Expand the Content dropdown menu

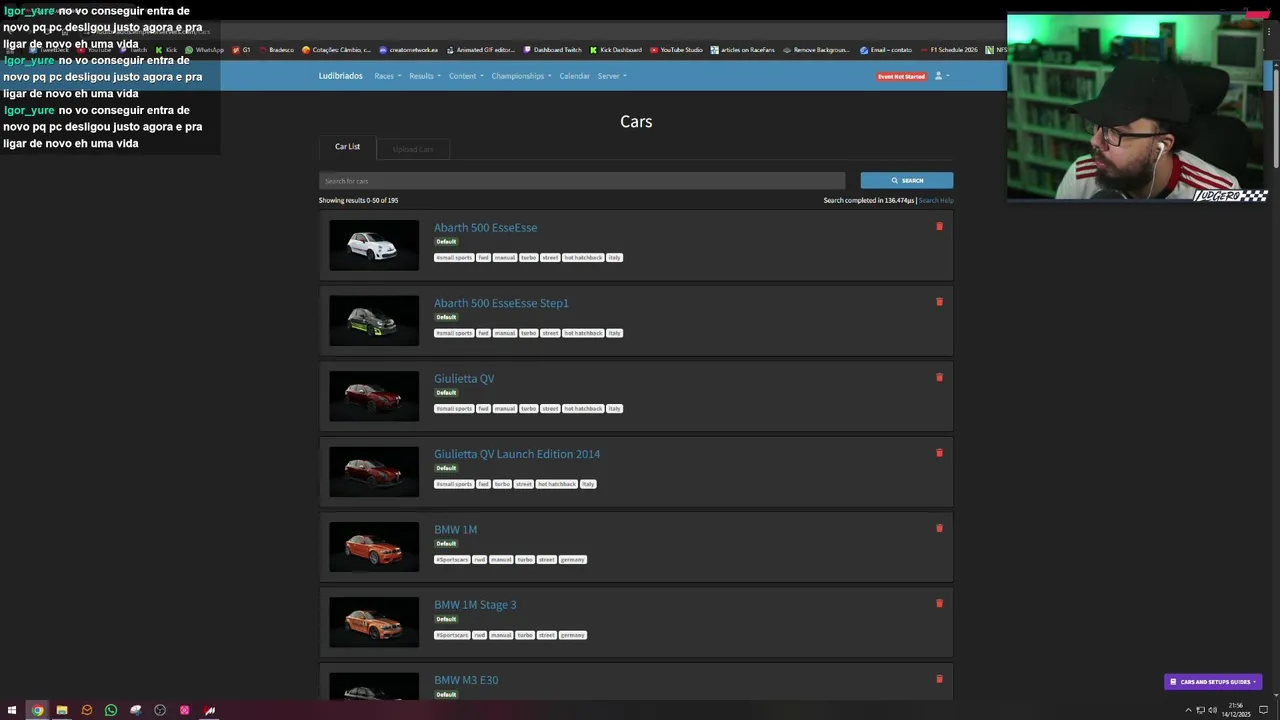pos(466,76)
